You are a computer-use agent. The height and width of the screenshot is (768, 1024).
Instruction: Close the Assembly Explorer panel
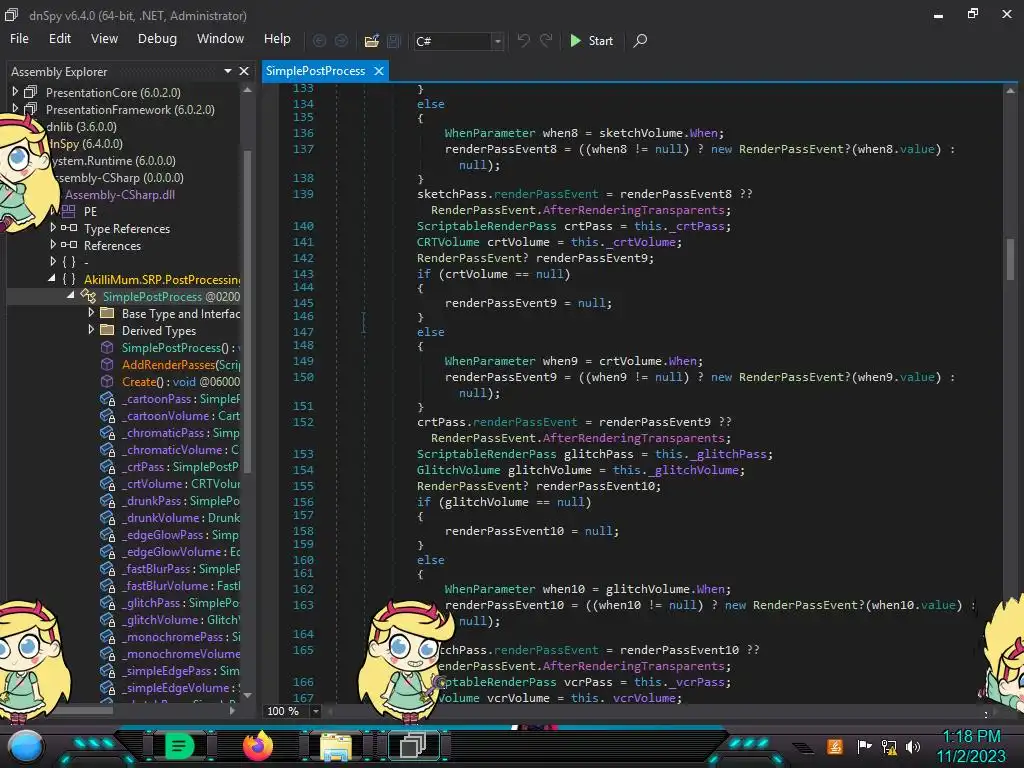pyautogui.click(x=244, y=71)
